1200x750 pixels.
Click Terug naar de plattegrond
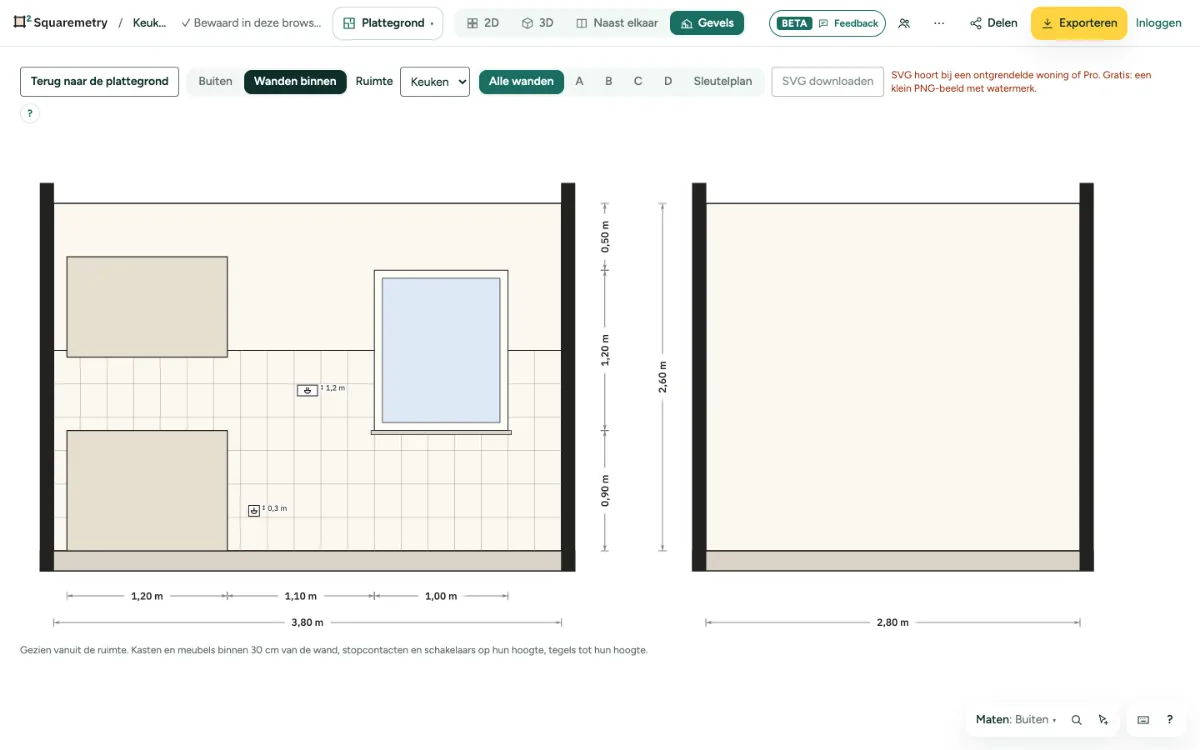(x=99, y=82)
